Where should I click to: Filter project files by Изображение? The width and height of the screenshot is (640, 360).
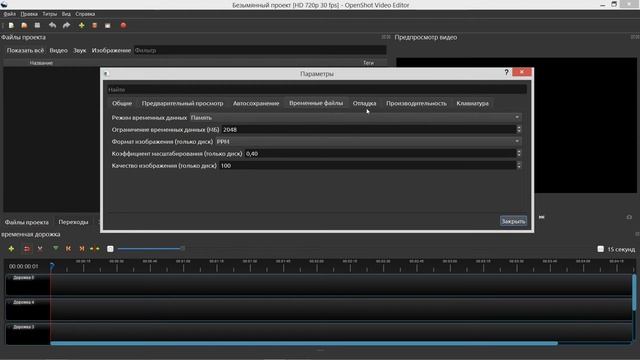pyautogui.click(x=111, y=50)
